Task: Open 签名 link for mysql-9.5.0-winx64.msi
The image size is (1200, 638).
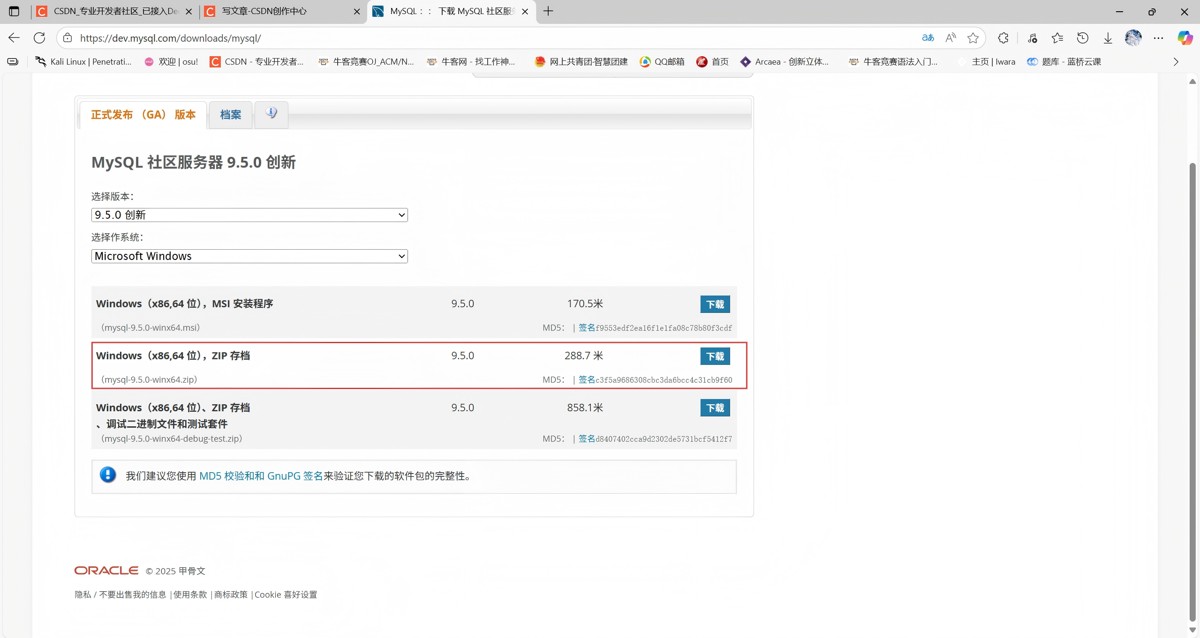Action: (587, 328)
